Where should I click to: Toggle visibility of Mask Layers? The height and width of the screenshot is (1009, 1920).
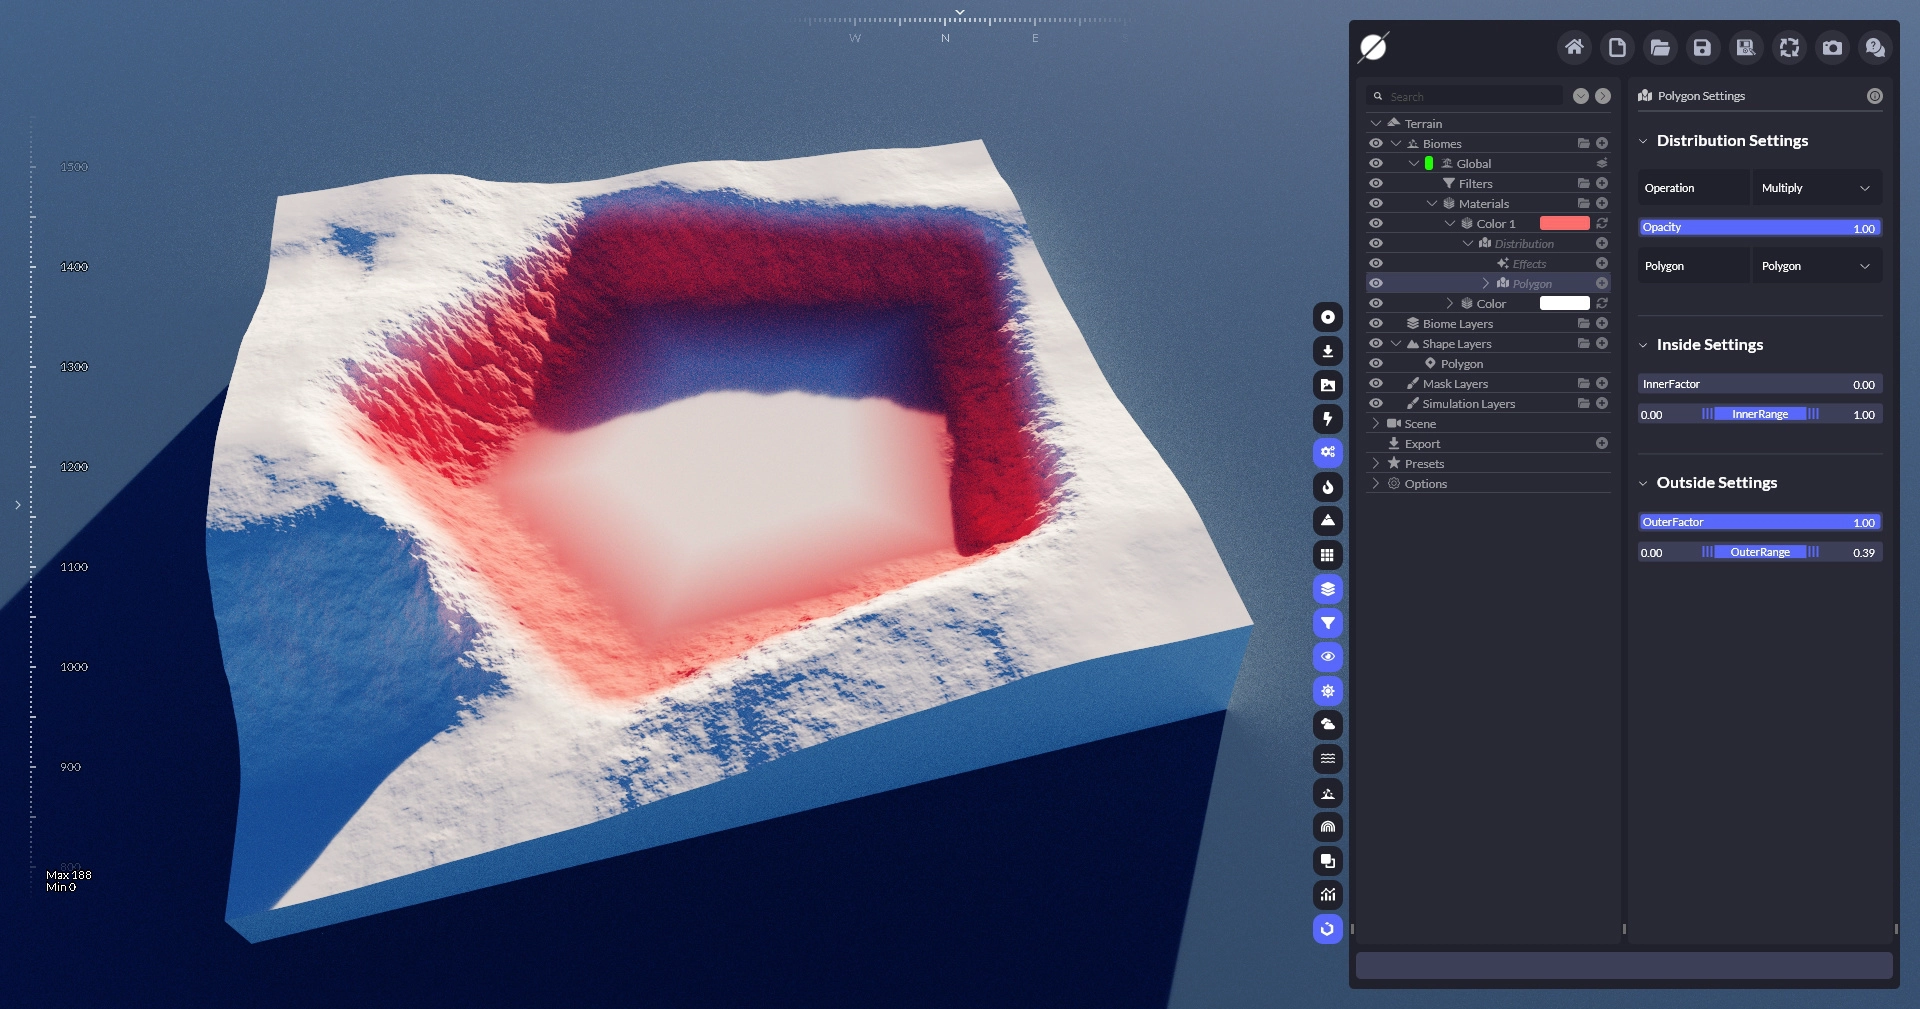tap(1376, 384)
